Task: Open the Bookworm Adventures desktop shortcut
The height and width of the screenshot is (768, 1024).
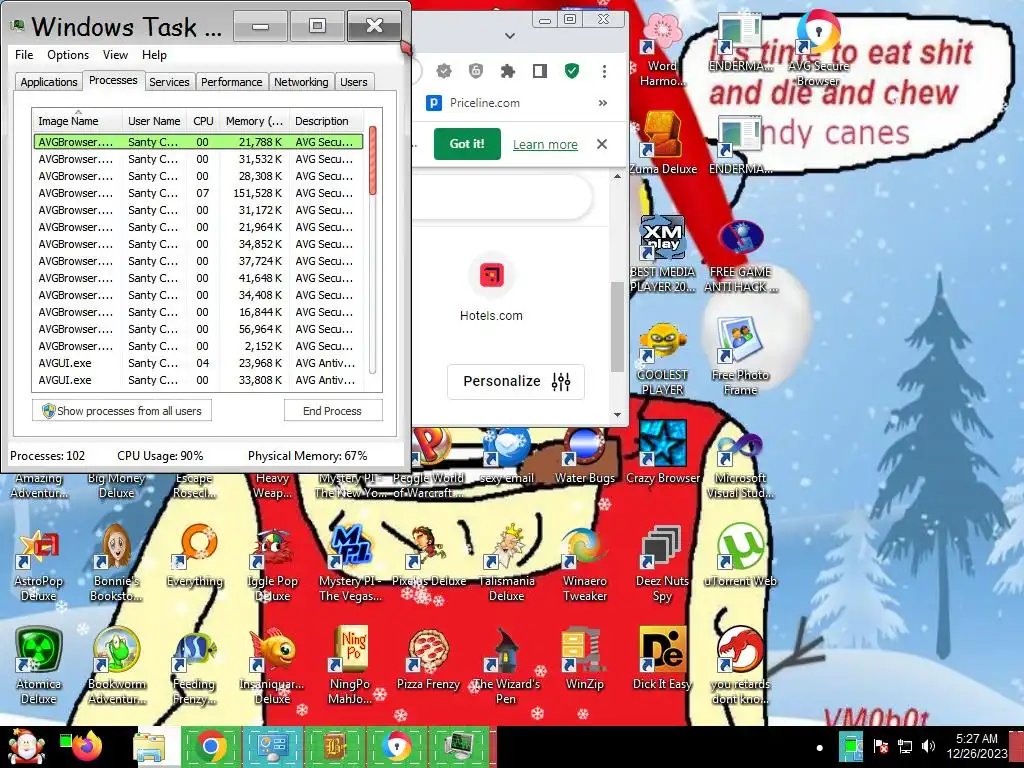Action: 116,666
